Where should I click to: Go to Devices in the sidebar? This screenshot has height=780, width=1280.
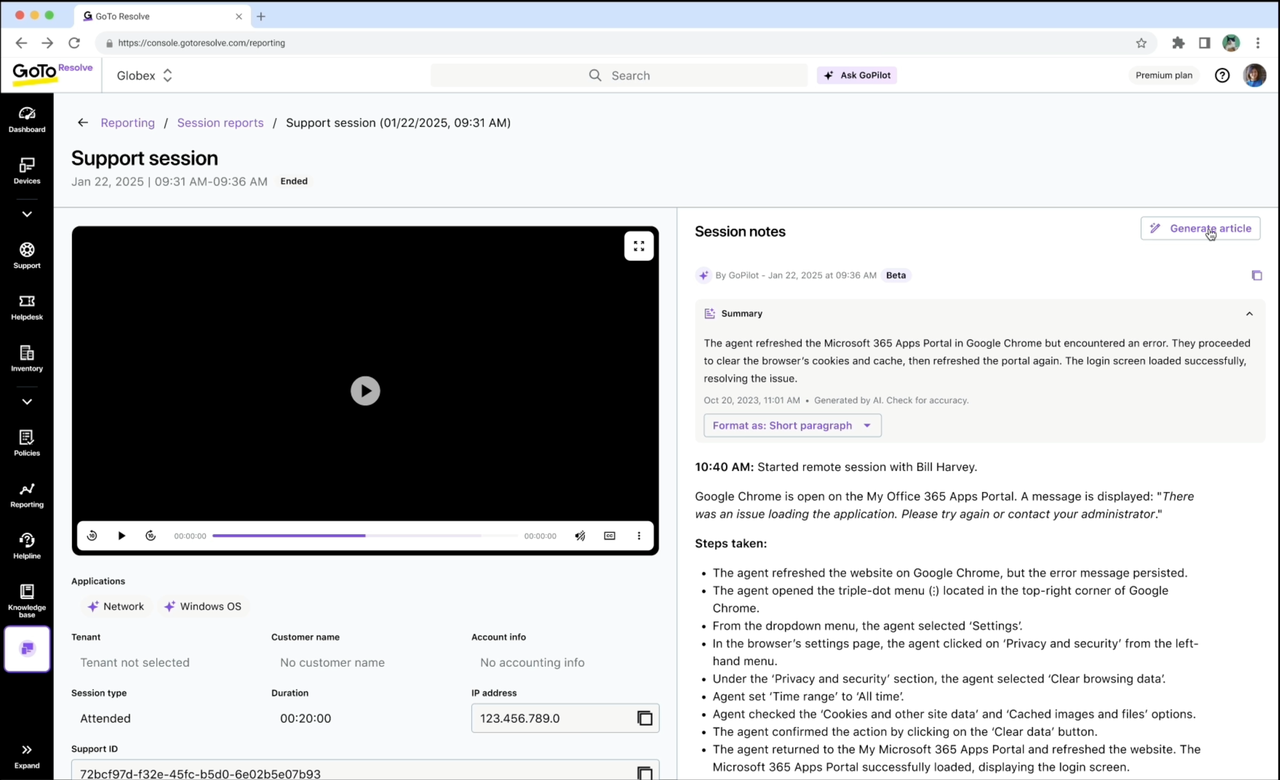27,171
